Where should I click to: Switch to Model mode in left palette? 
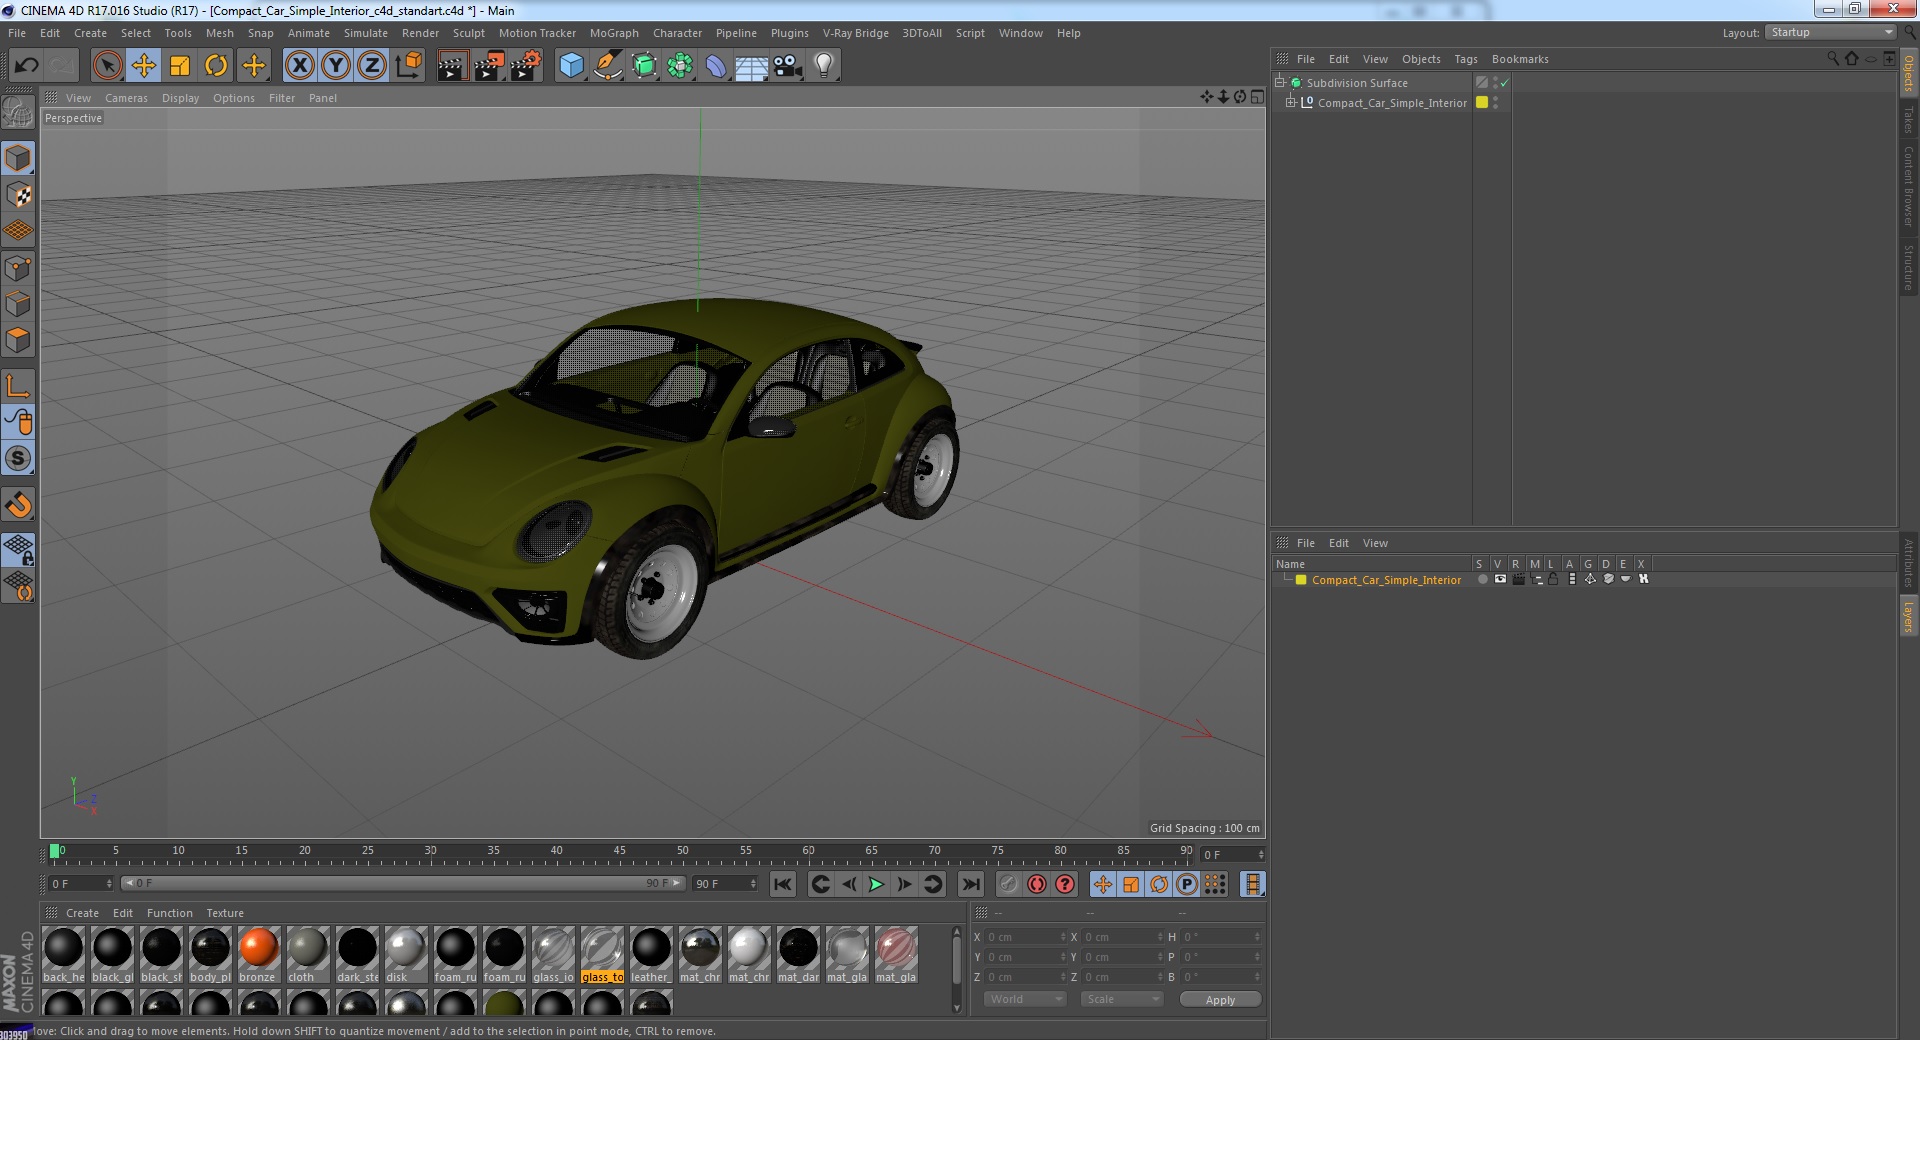point(18,159)
